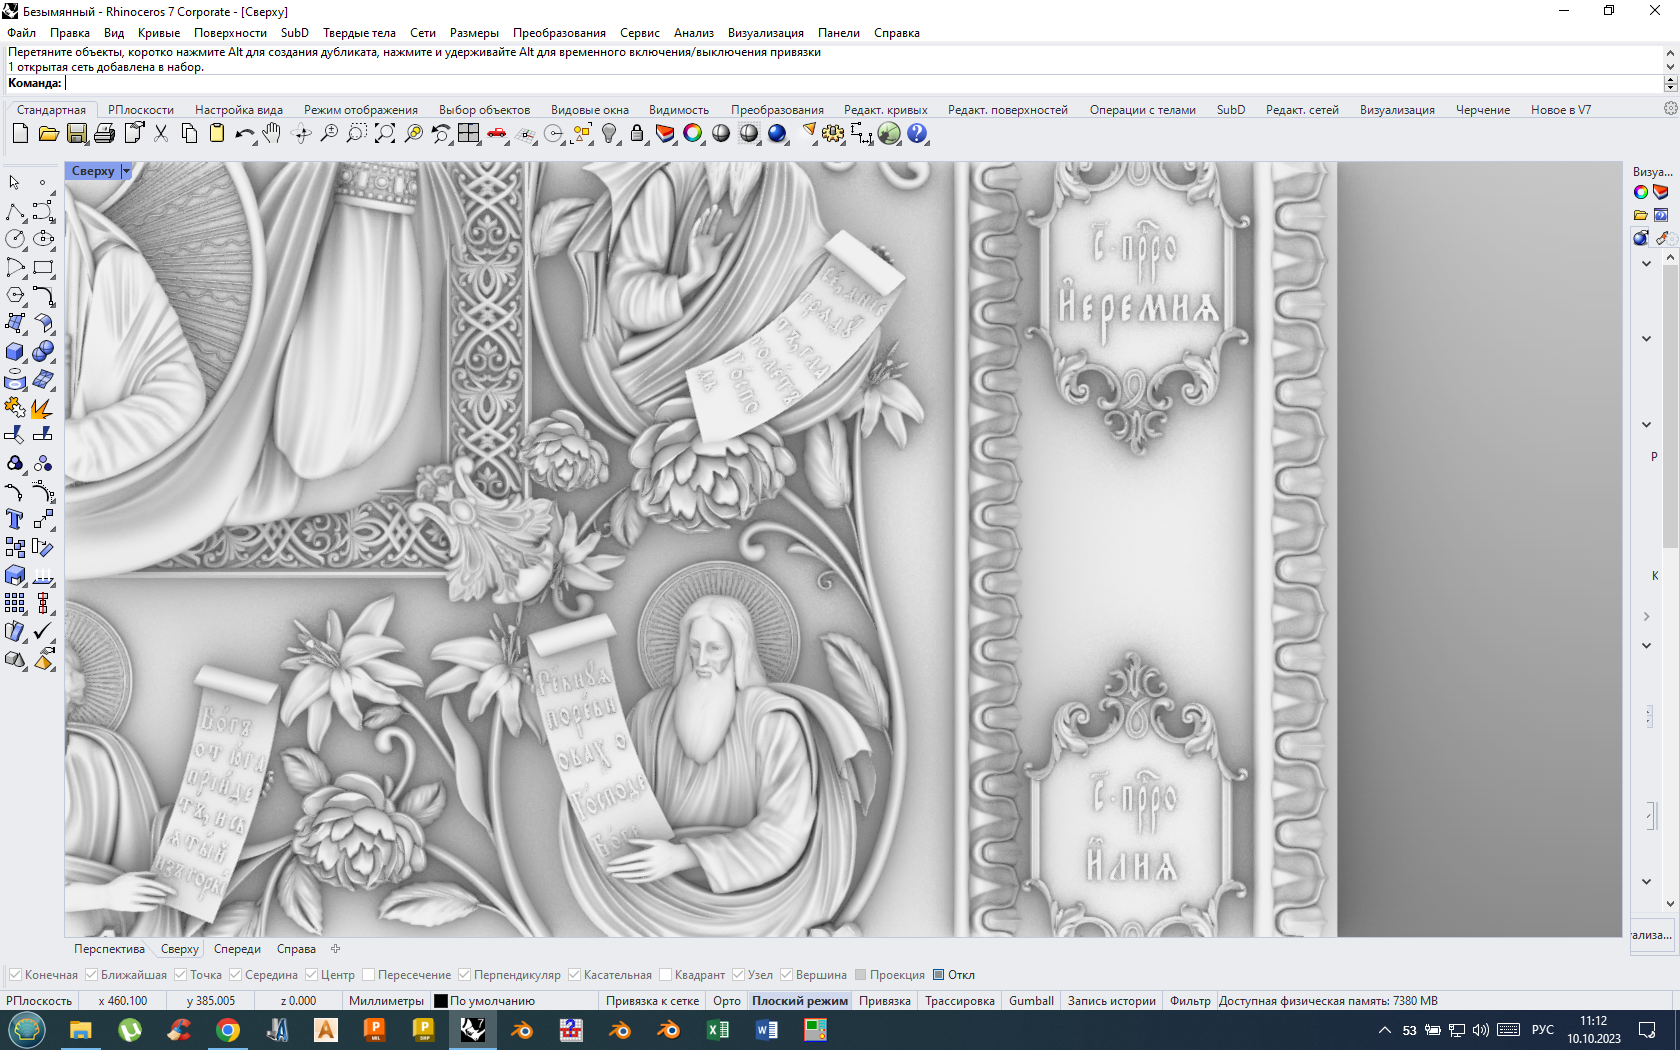
Task: Select the Text object tool
Action: [x=15, y=519]
